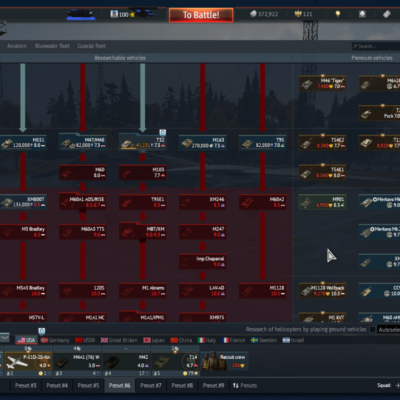Viewport: 400px width, 400px height.
Task: Click the M46 Tiger premium tank icon
Action: 307,84
